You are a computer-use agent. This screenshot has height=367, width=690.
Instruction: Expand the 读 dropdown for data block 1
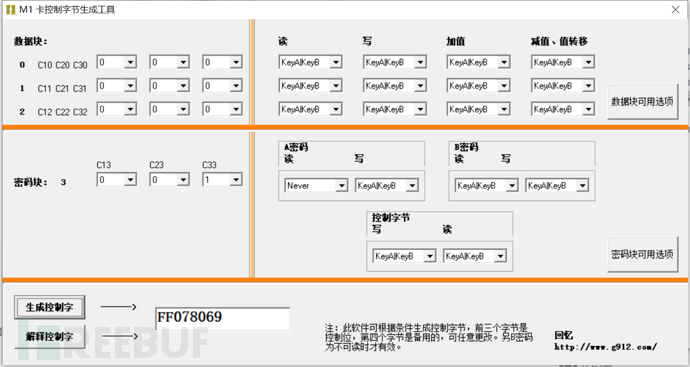pyautogui.click(x=310, y=85)
